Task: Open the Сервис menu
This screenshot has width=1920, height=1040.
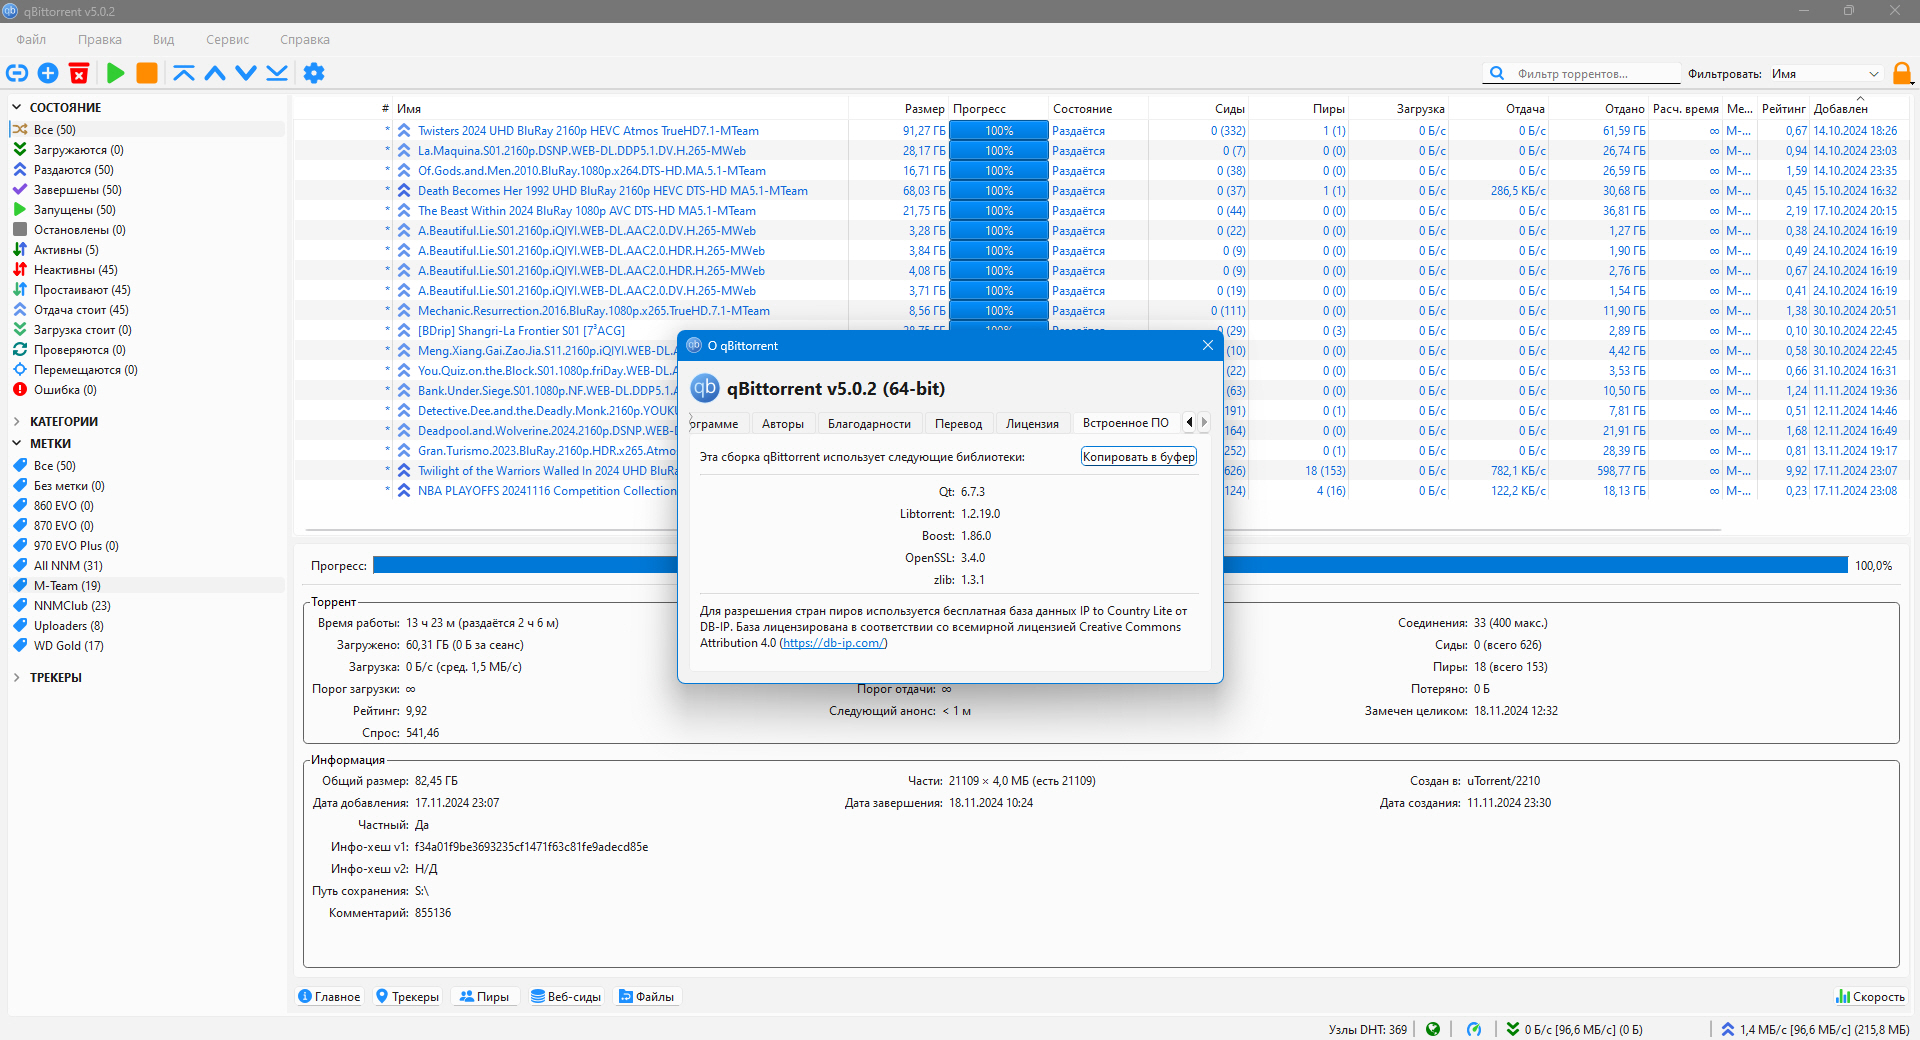Action: 228,40
